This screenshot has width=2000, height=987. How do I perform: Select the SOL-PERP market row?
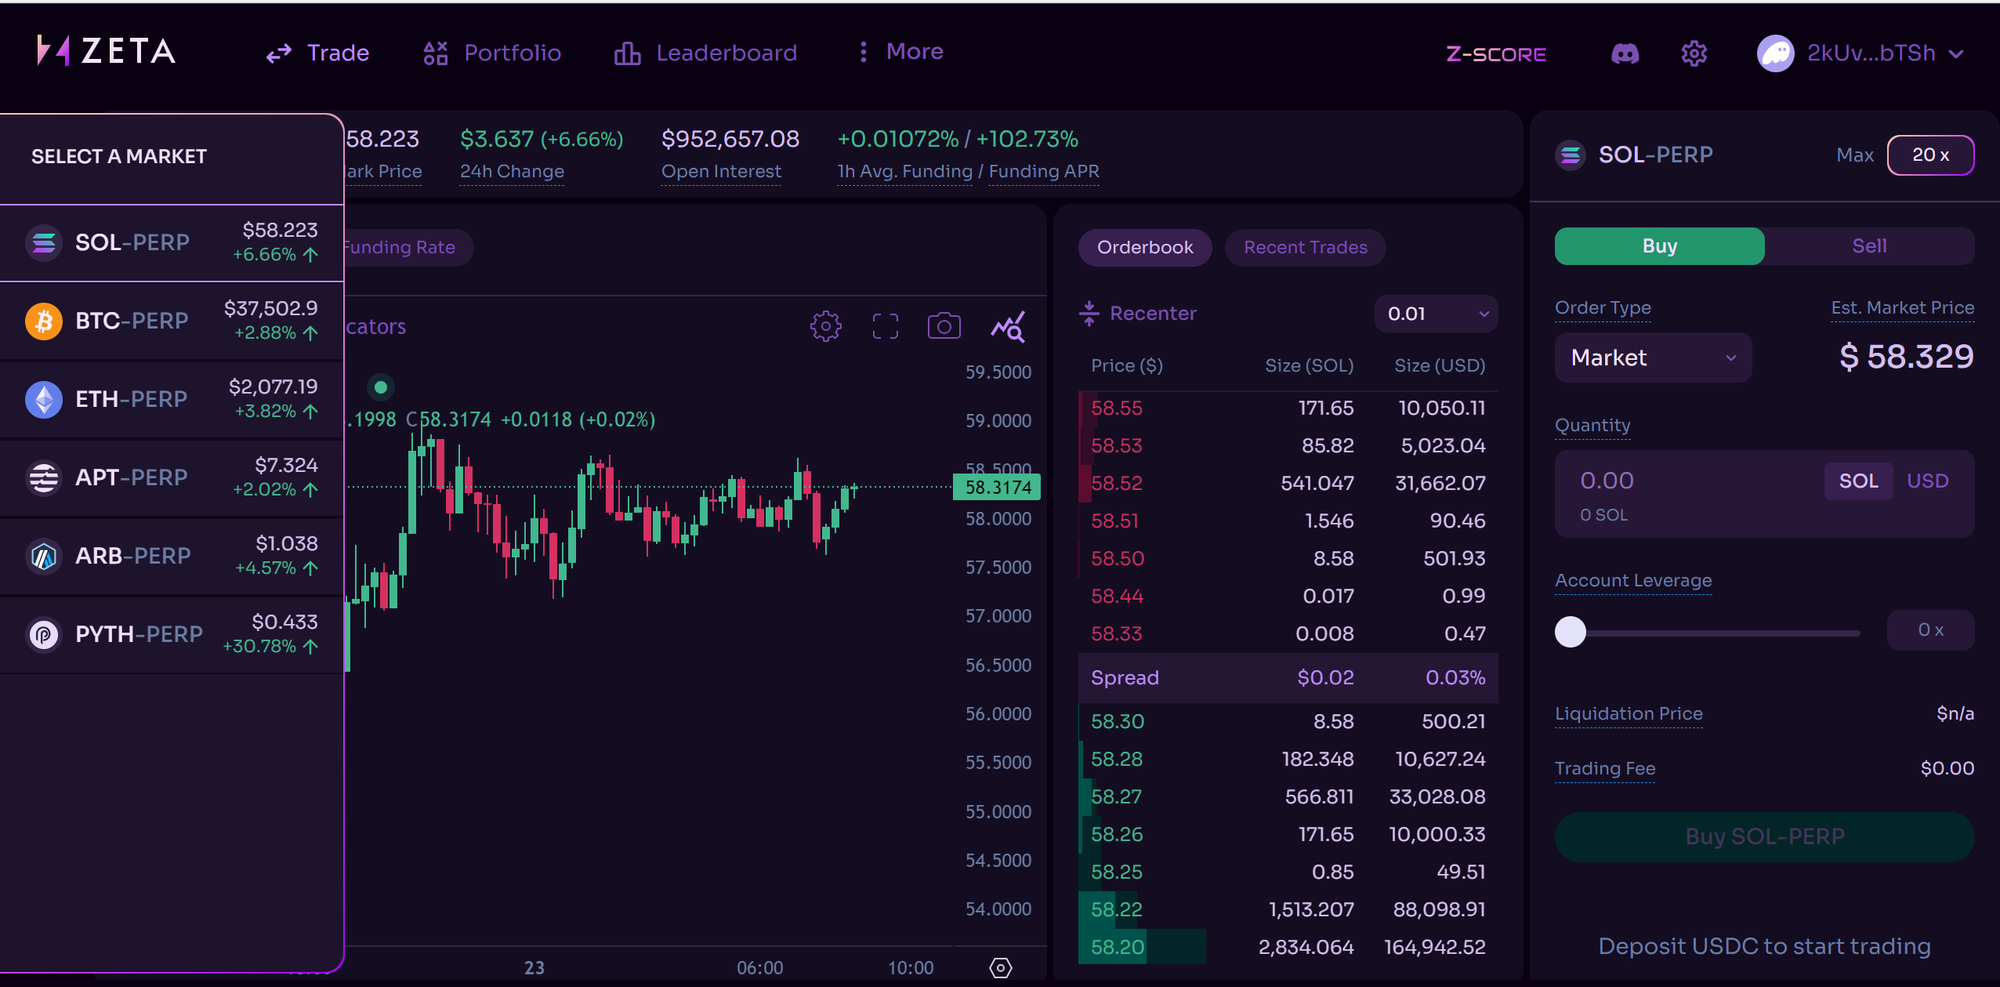point(172,243)
